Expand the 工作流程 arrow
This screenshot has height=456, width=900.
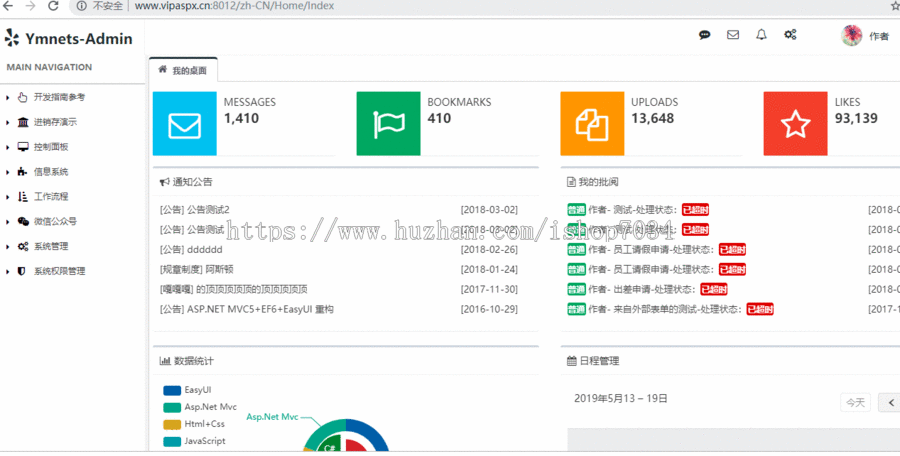(7, 197)
